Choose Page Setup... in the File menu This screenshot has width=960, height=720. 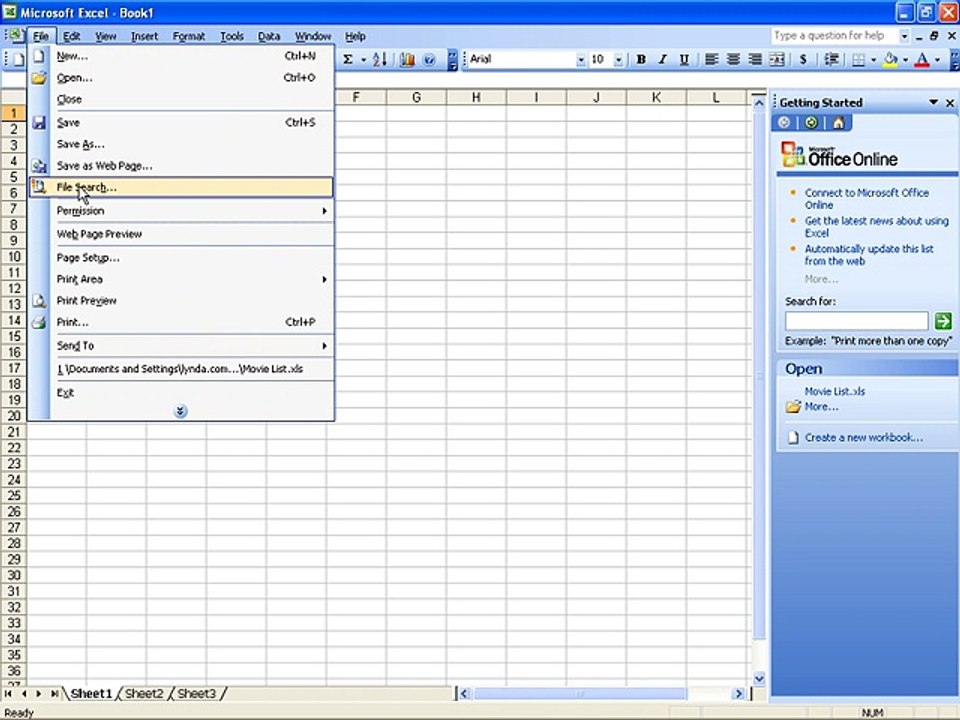click(x=181, y=258)
